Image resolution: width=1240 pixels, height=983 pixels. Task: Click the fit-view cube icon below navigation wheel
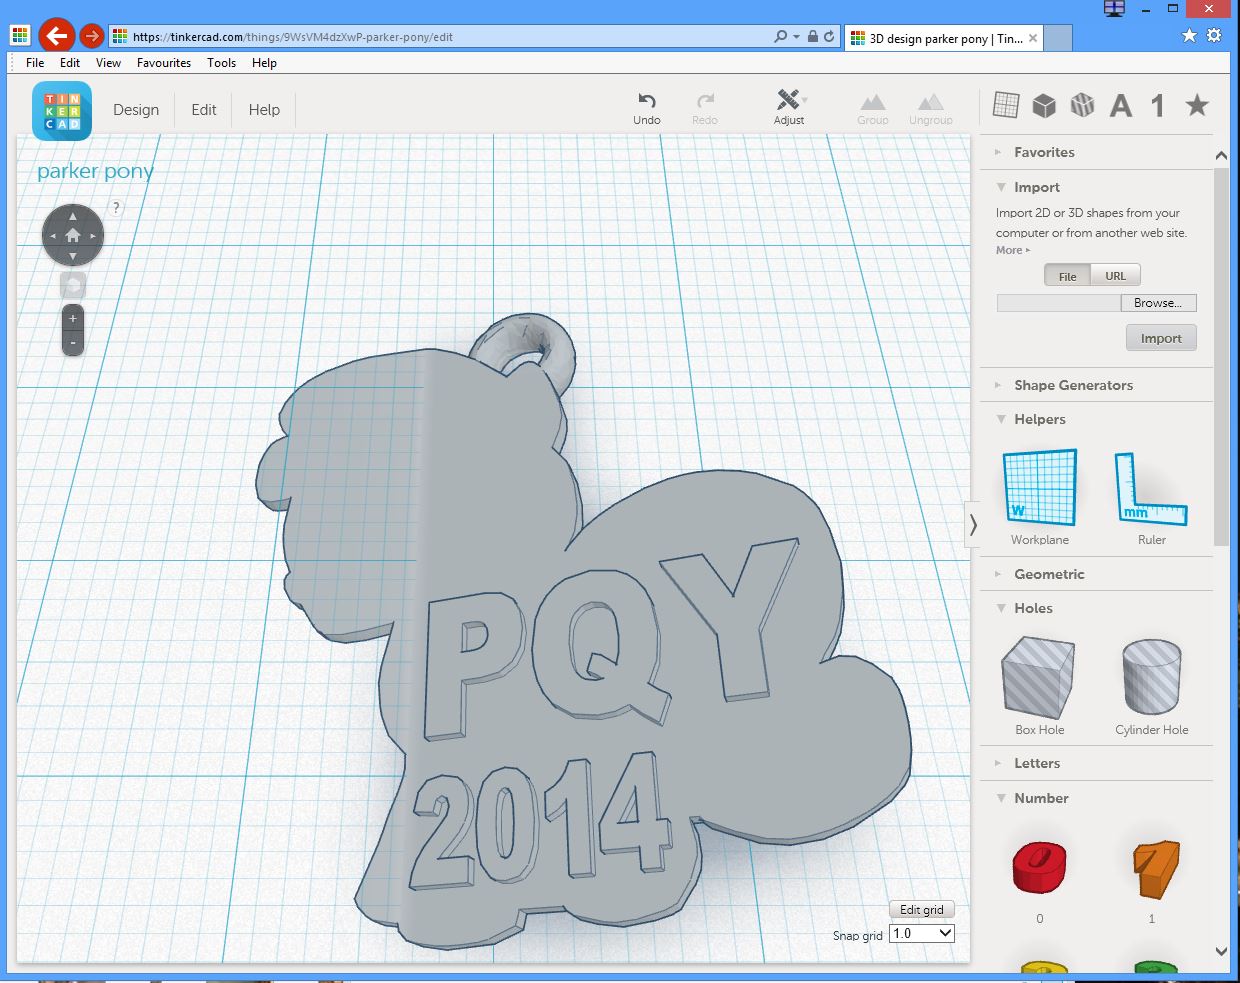[x=73, y=285]
